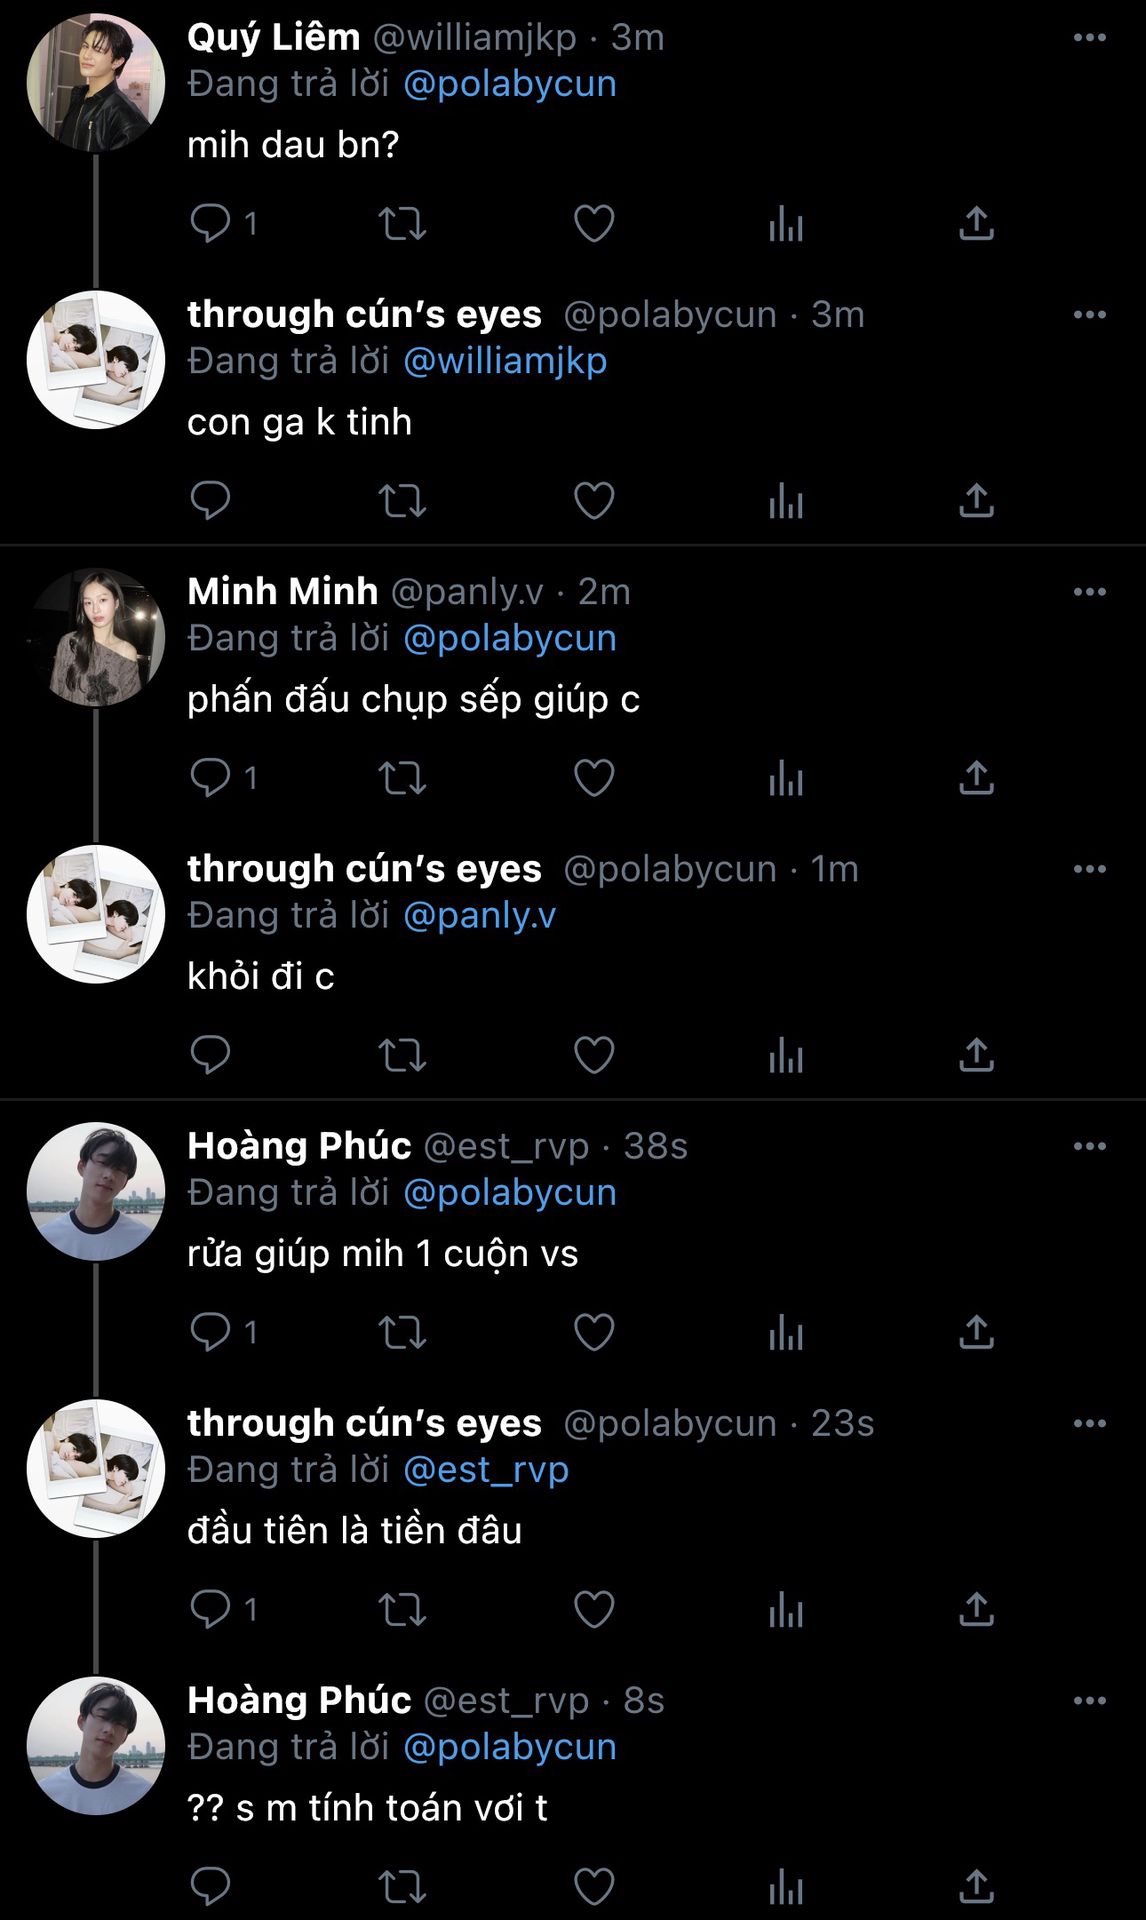
Task: Like Hoàng Phúc's "rửa giúp mih" tweet
Action: (x=594, y=1332)
